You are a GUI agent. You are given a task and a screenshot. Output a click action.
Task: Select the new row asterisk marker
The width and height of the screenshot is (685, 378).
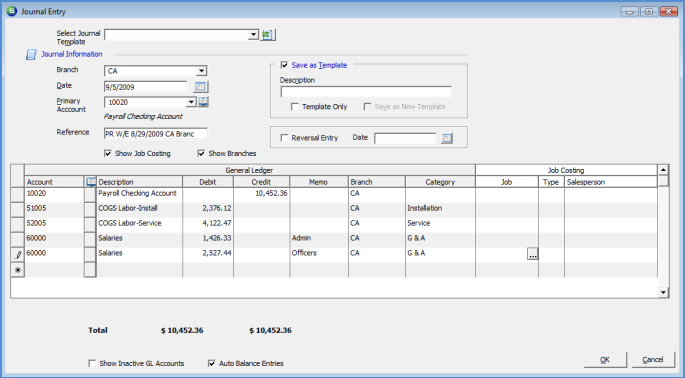pyautogui.click(x=17, y=270)
